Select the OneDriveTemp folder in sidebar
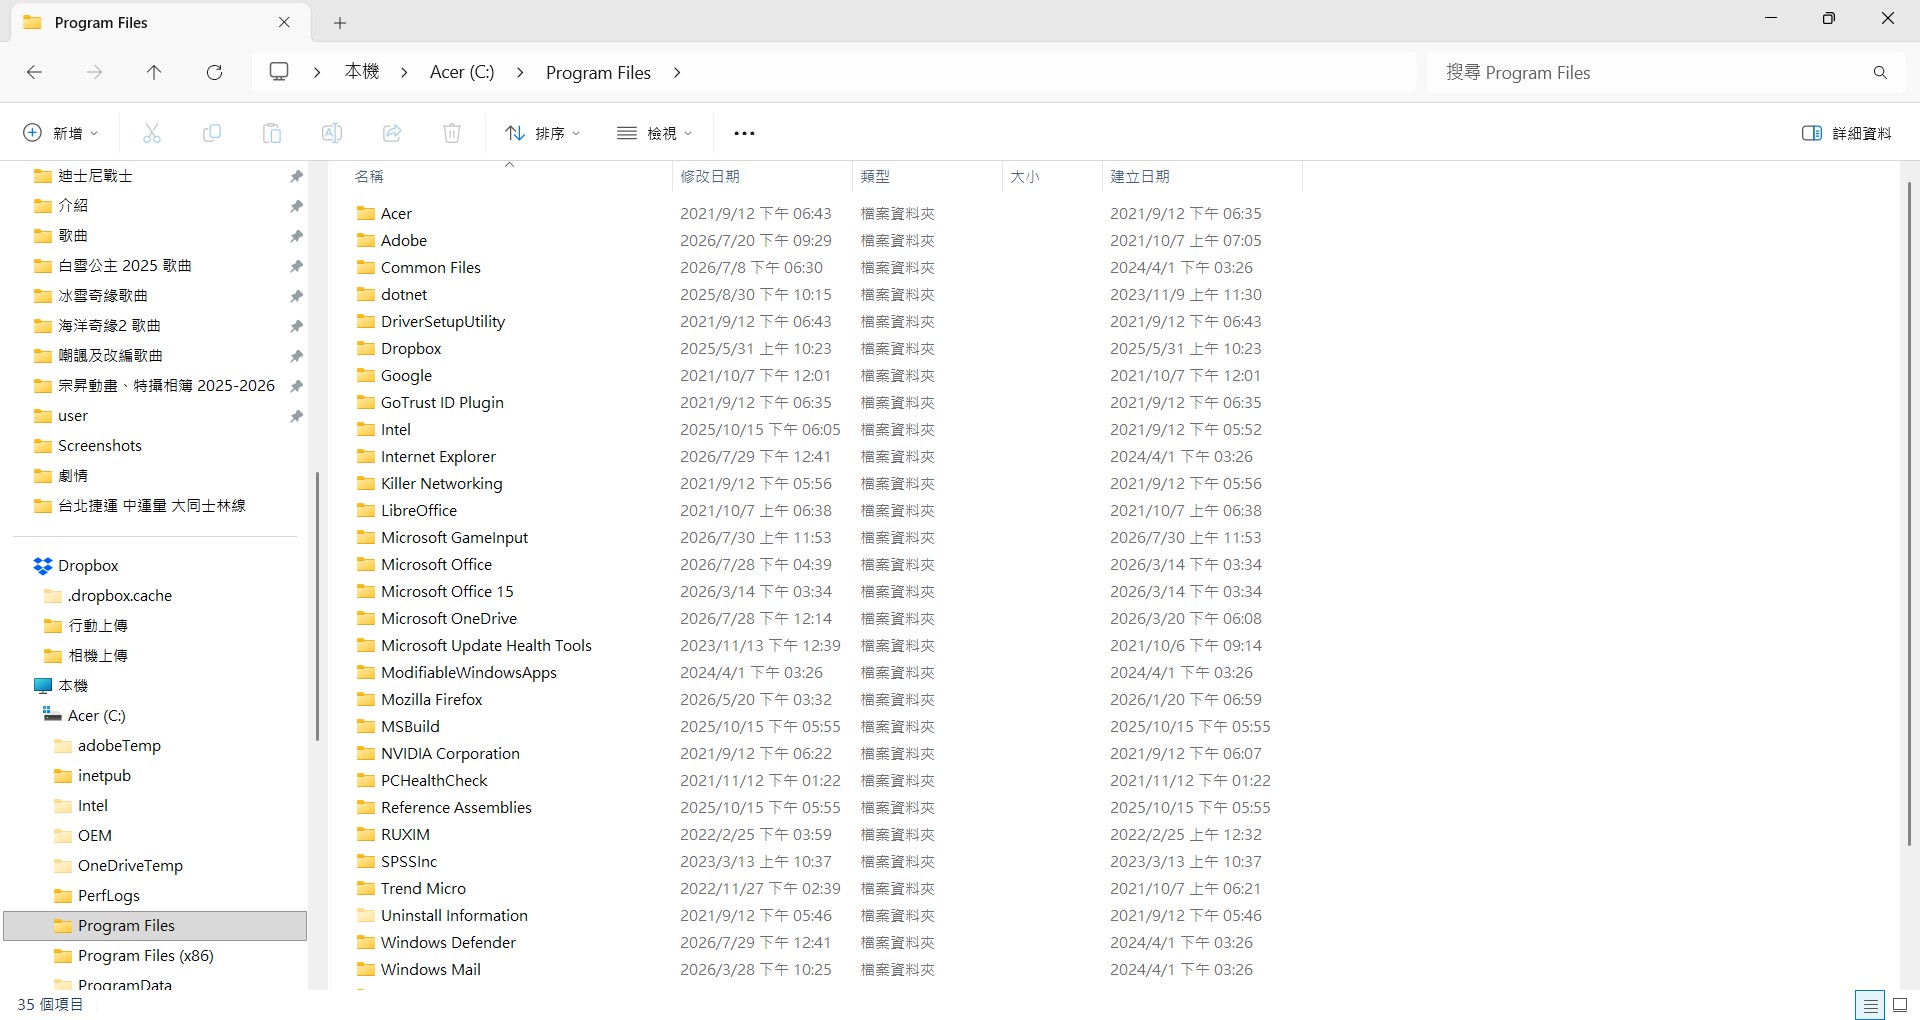Image resolution: width=1920 pixels, height=1020 pixels. (130, 865)
